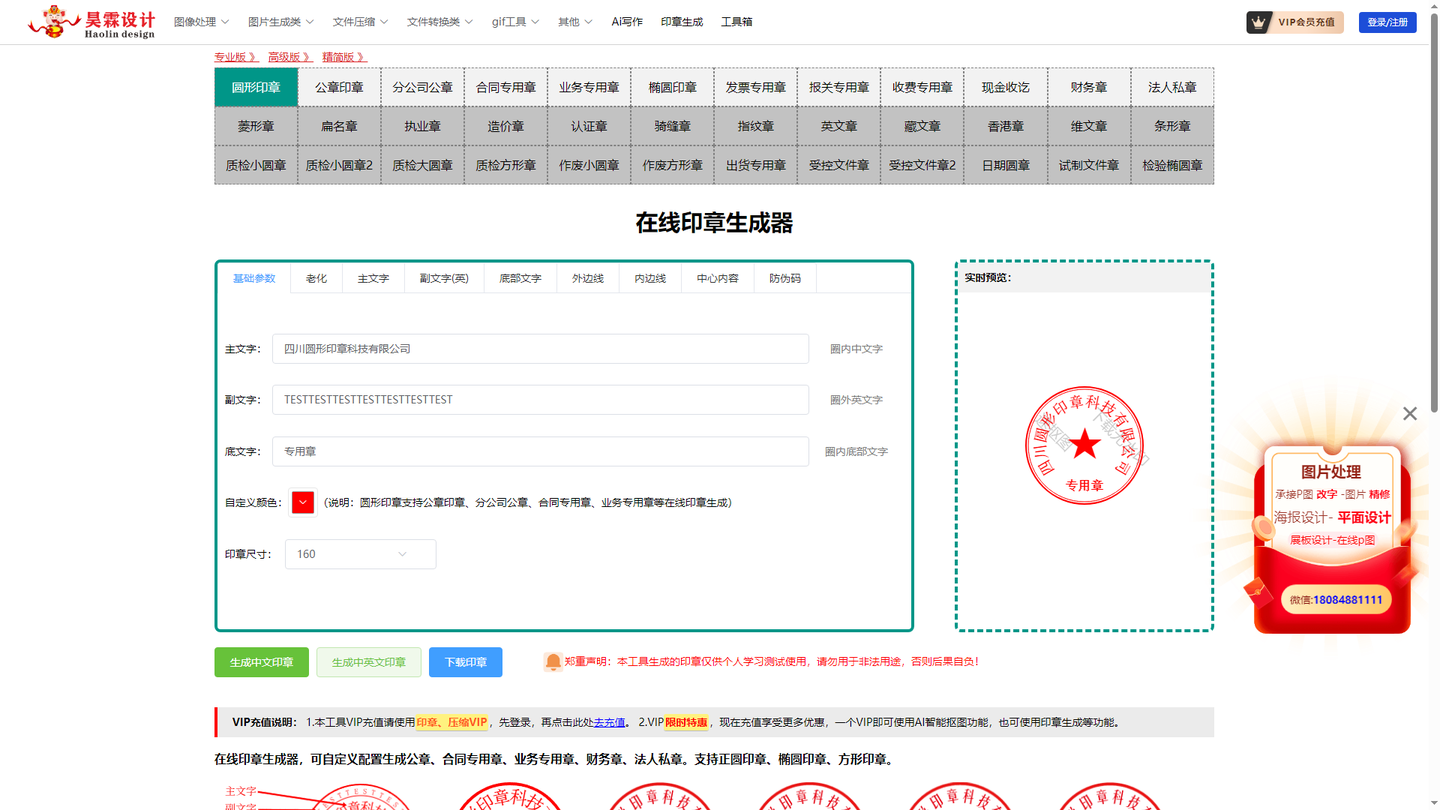
Task: Expand the 文件转换类 menu
Action: [x=440, y=22]
